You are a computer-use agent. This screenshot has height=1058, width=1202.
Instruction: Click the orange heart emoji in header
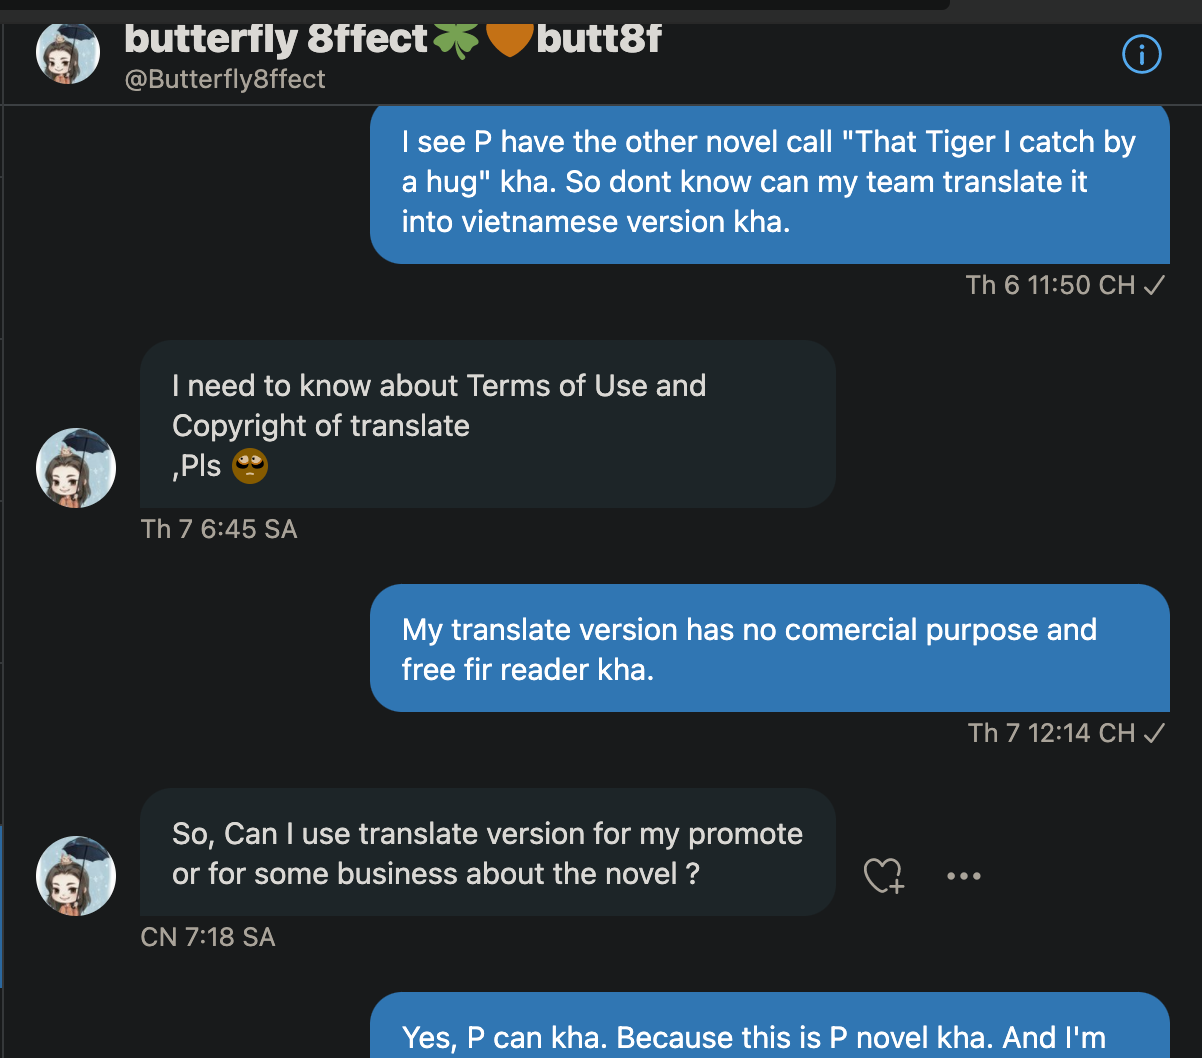[x=508, y=40]
